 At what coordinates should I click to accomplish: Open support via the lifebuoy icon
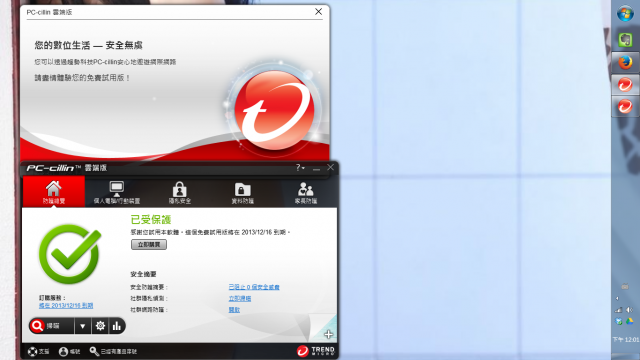(x=38, y=351)
